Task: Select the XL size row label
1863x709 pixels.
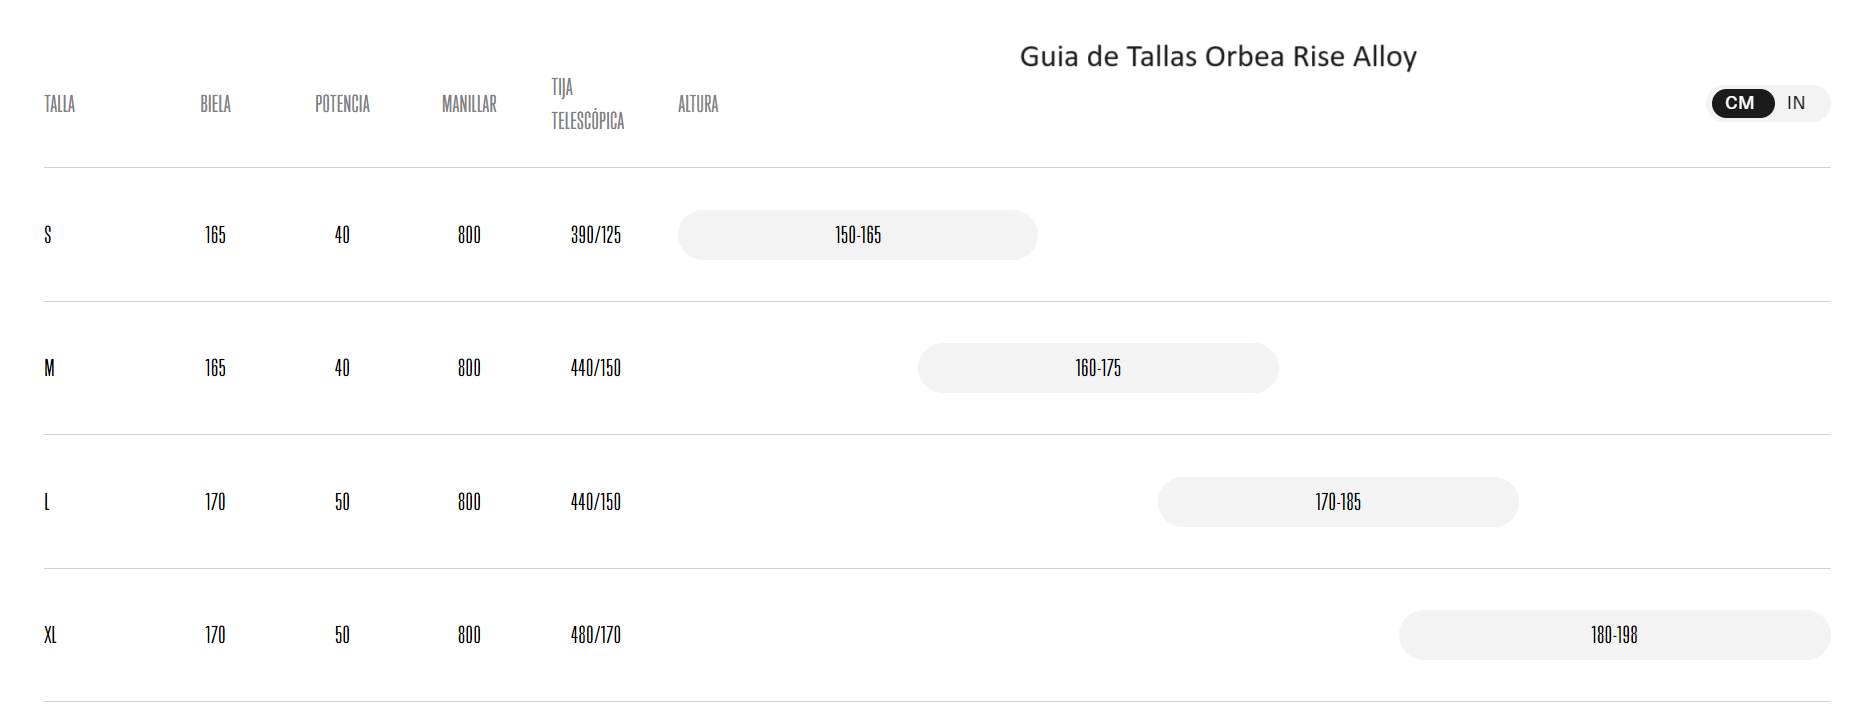Action: click(50, 635)
